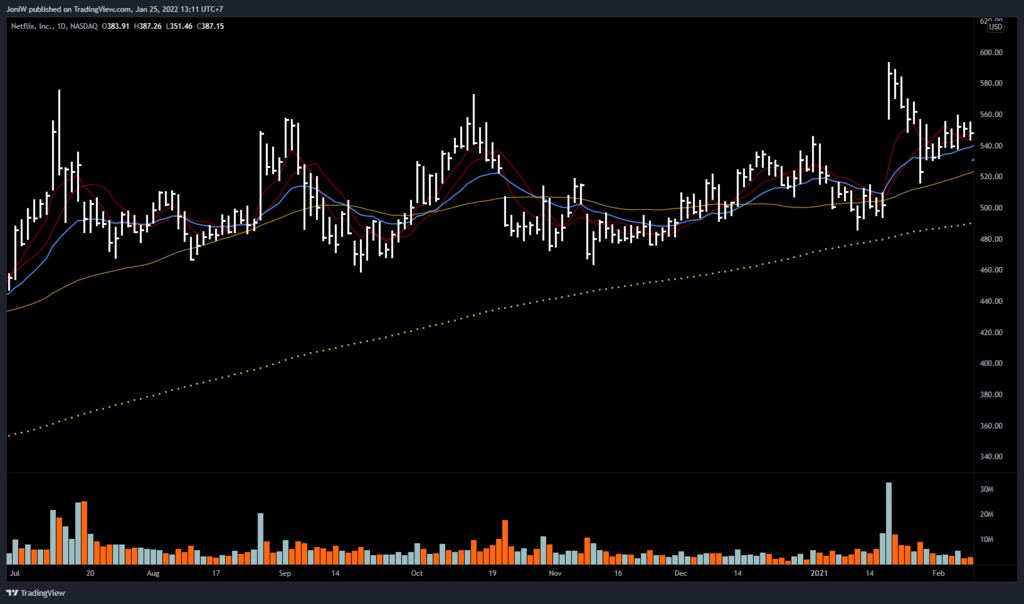Click the 2021 date axis label
The image size is (1024, 604).
820,575
